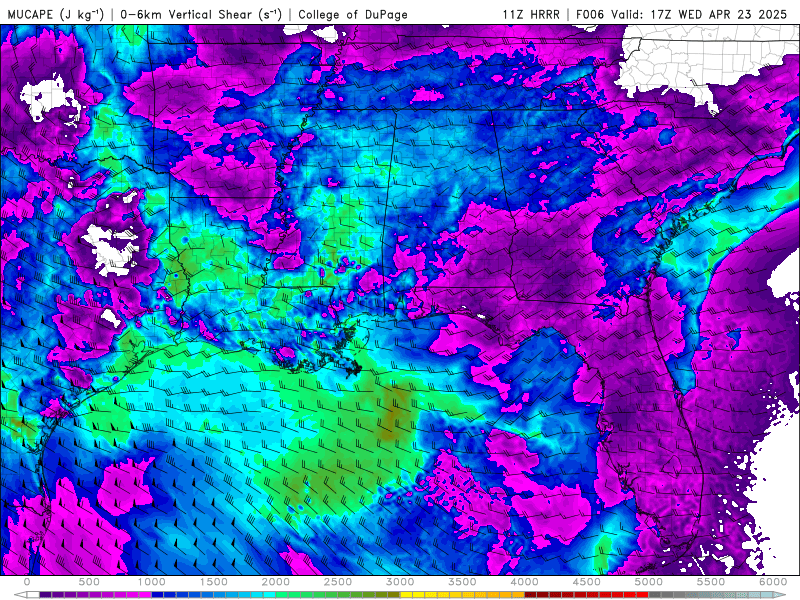This screenshot has height=600, width=800.
Task: Click the 0 value on the color scale
Action: pos(27,582)
